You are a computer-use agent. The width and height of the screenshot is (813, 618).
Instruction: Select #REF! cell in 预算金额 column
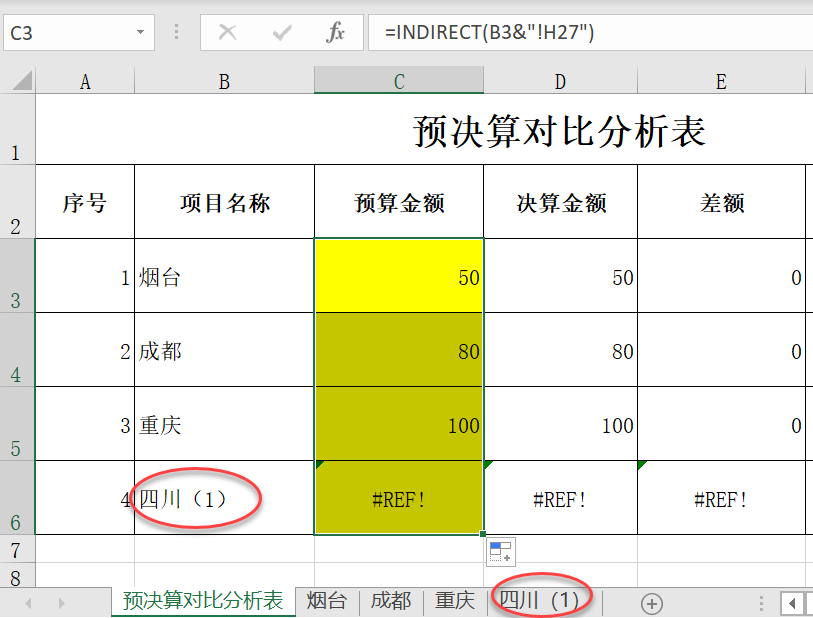(x=399, y=498)
